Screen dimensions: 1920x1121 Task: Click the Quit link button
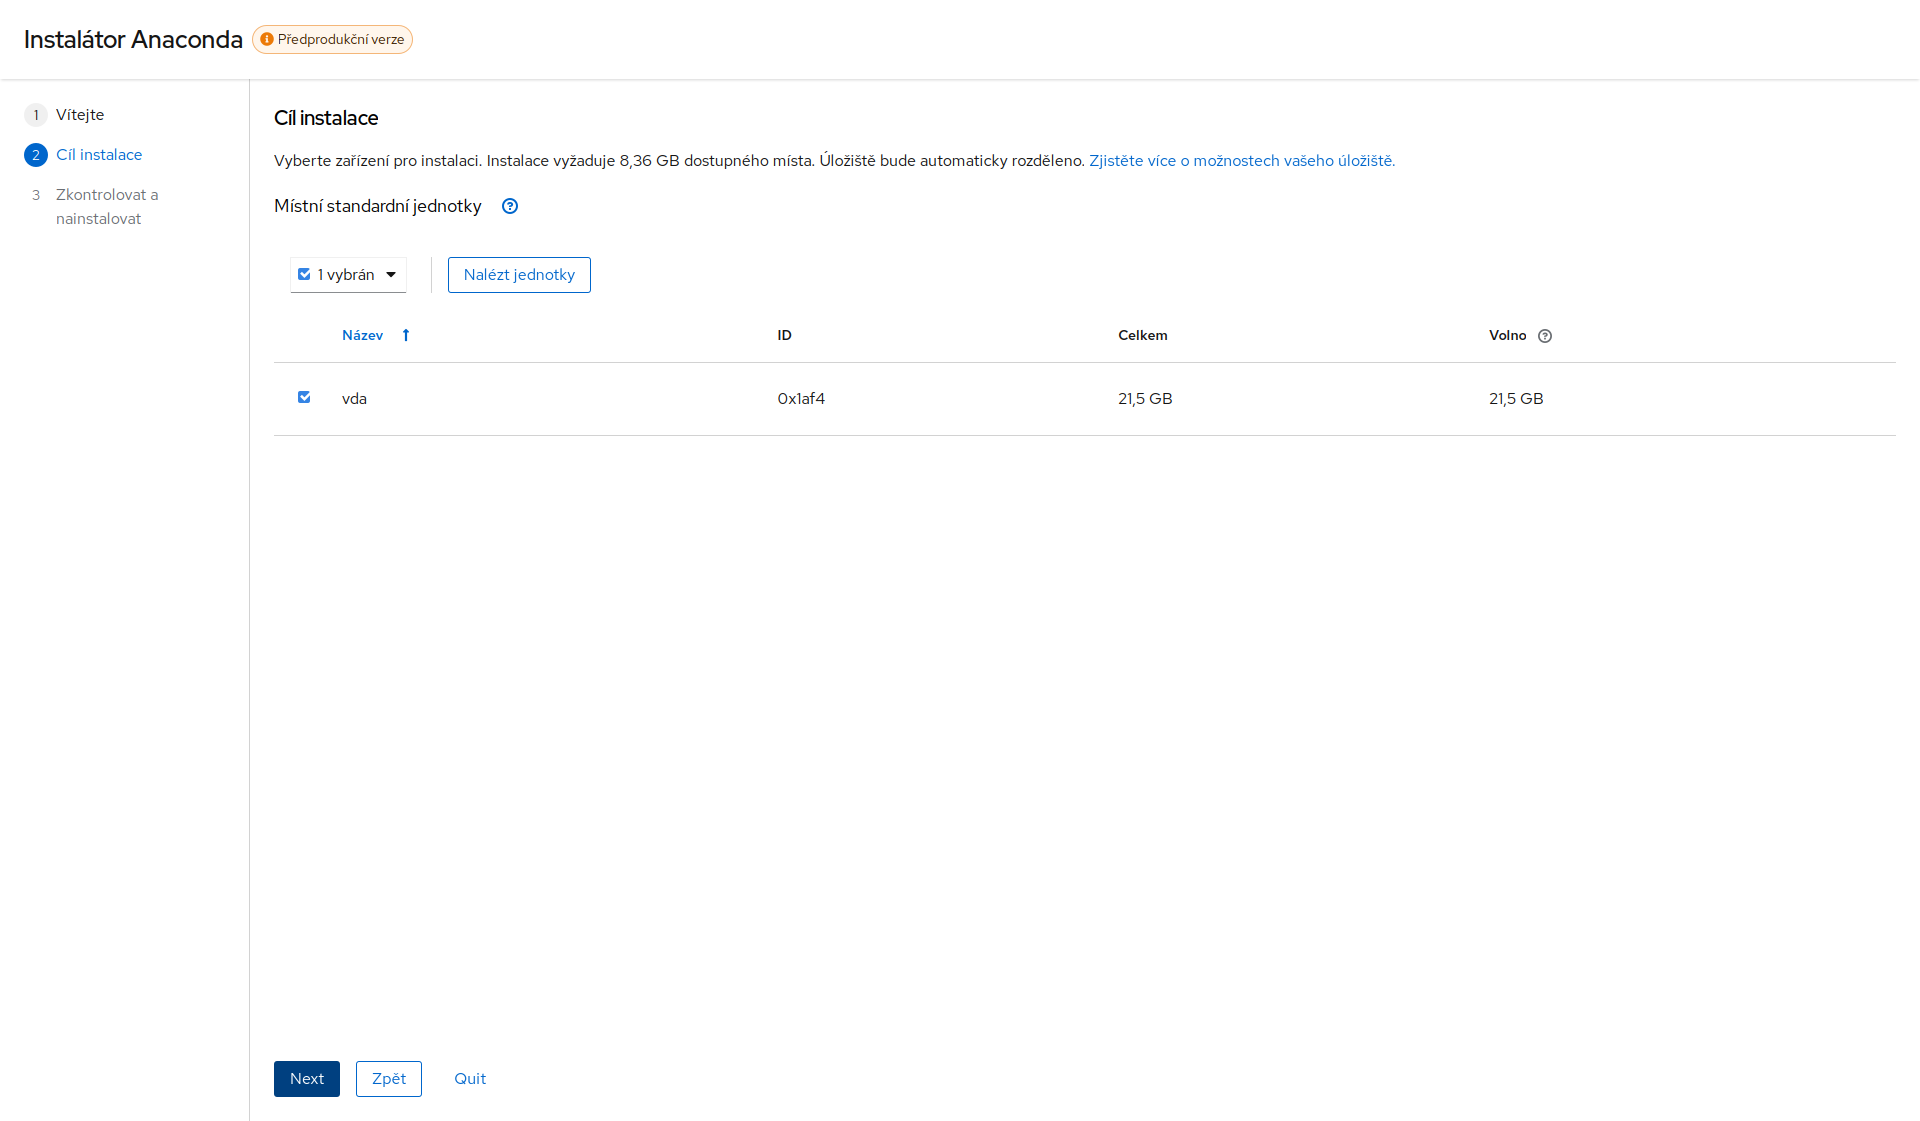point(470,1079)
